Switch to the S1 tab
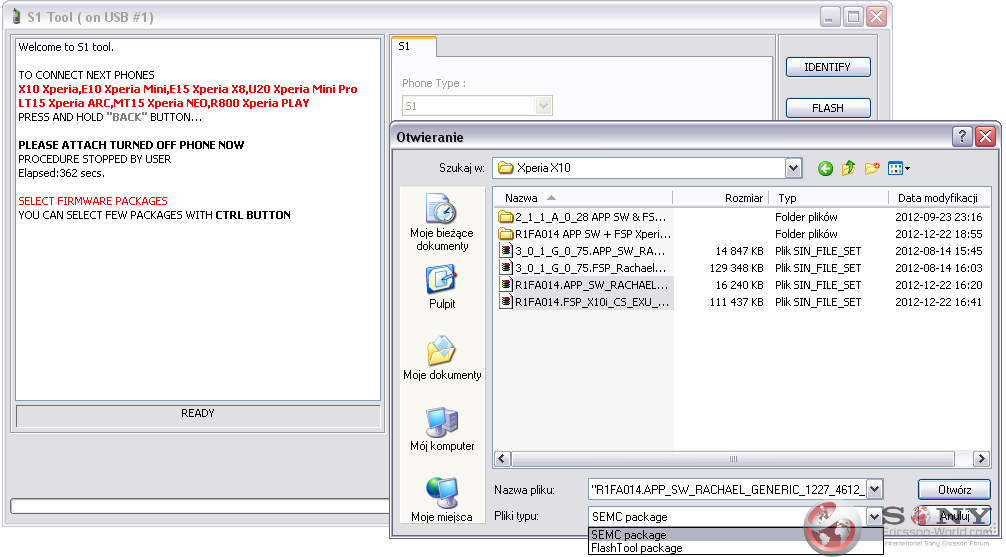 pyautogui.click(x=413, y=46)
